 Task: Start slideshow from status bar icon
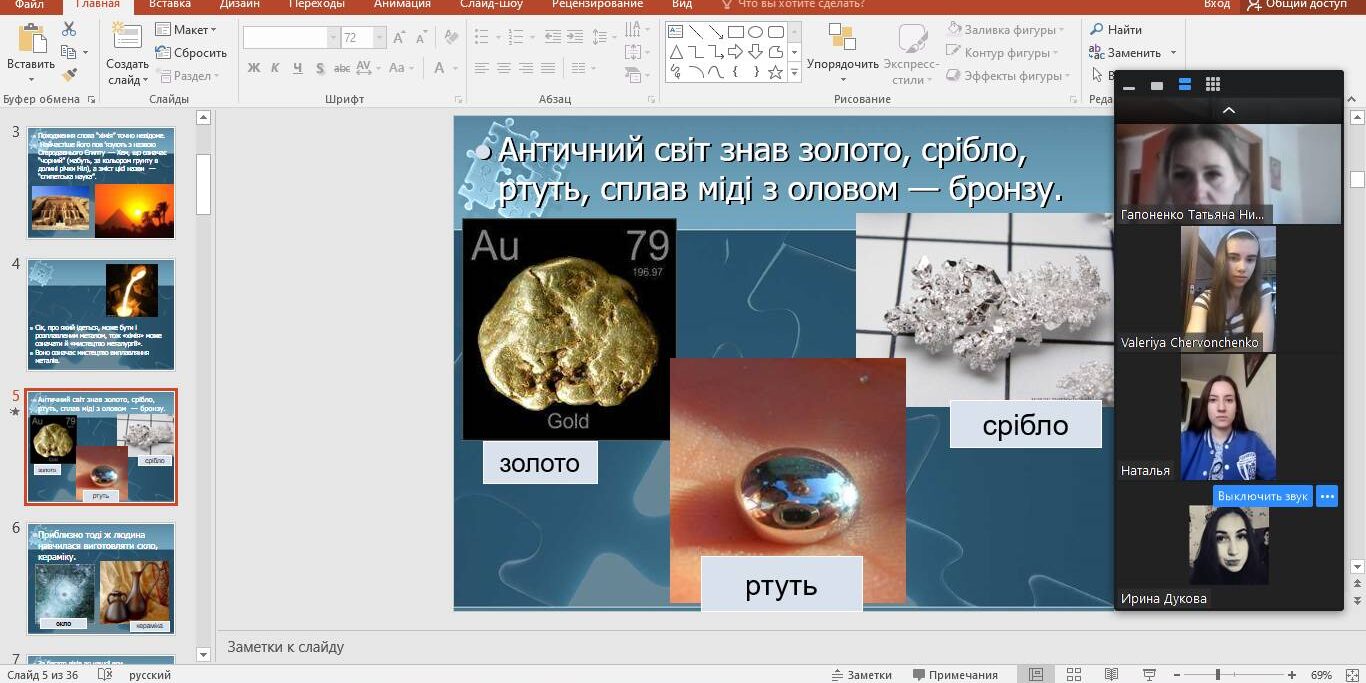[x=1148, y=675]
